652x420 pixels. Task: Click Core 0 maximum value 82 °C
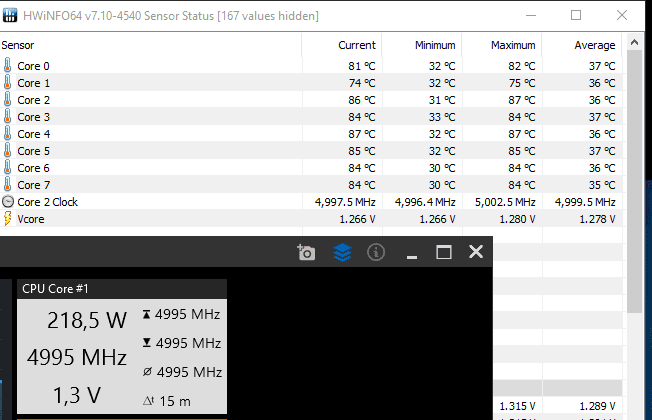coord(522,66)
